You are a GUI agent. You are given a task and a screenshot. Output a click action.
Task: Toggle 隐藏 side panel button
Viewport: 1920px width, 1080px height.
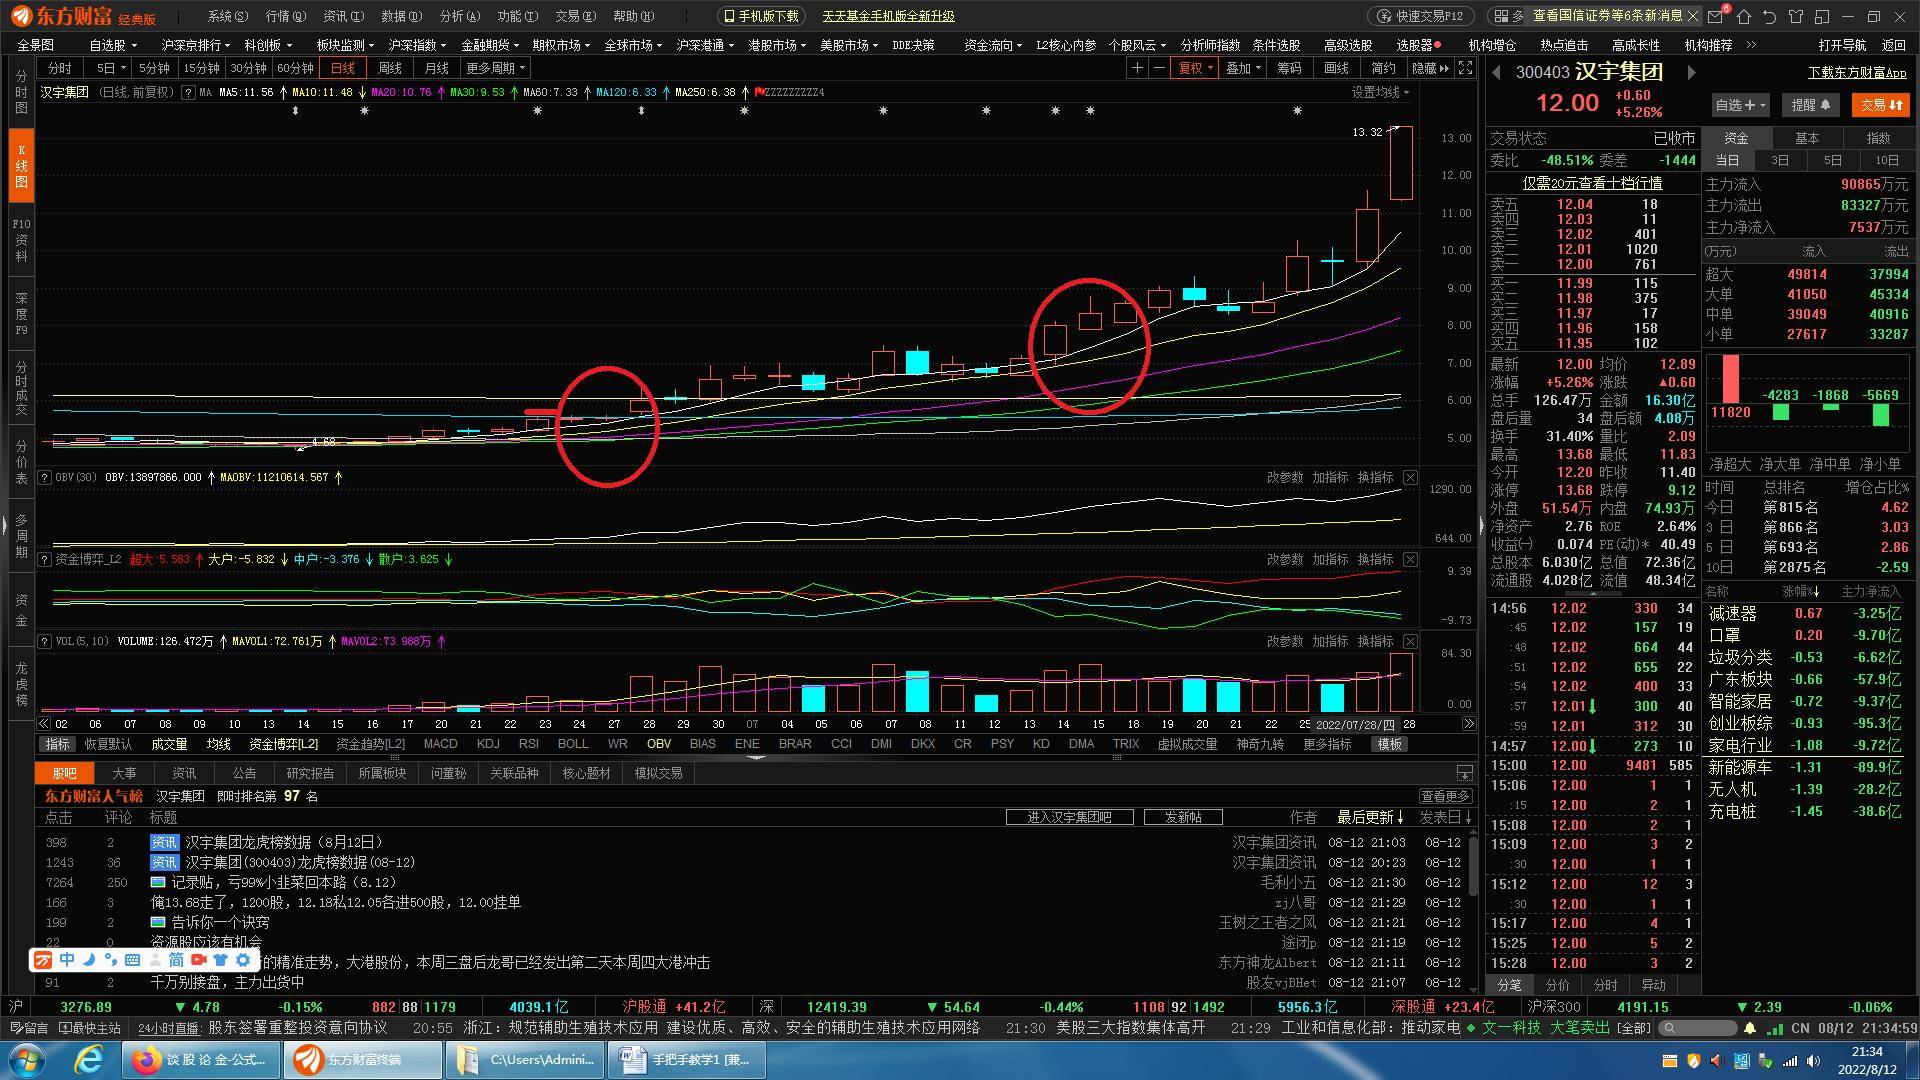pyautogui.click(x=1429, y=68)
